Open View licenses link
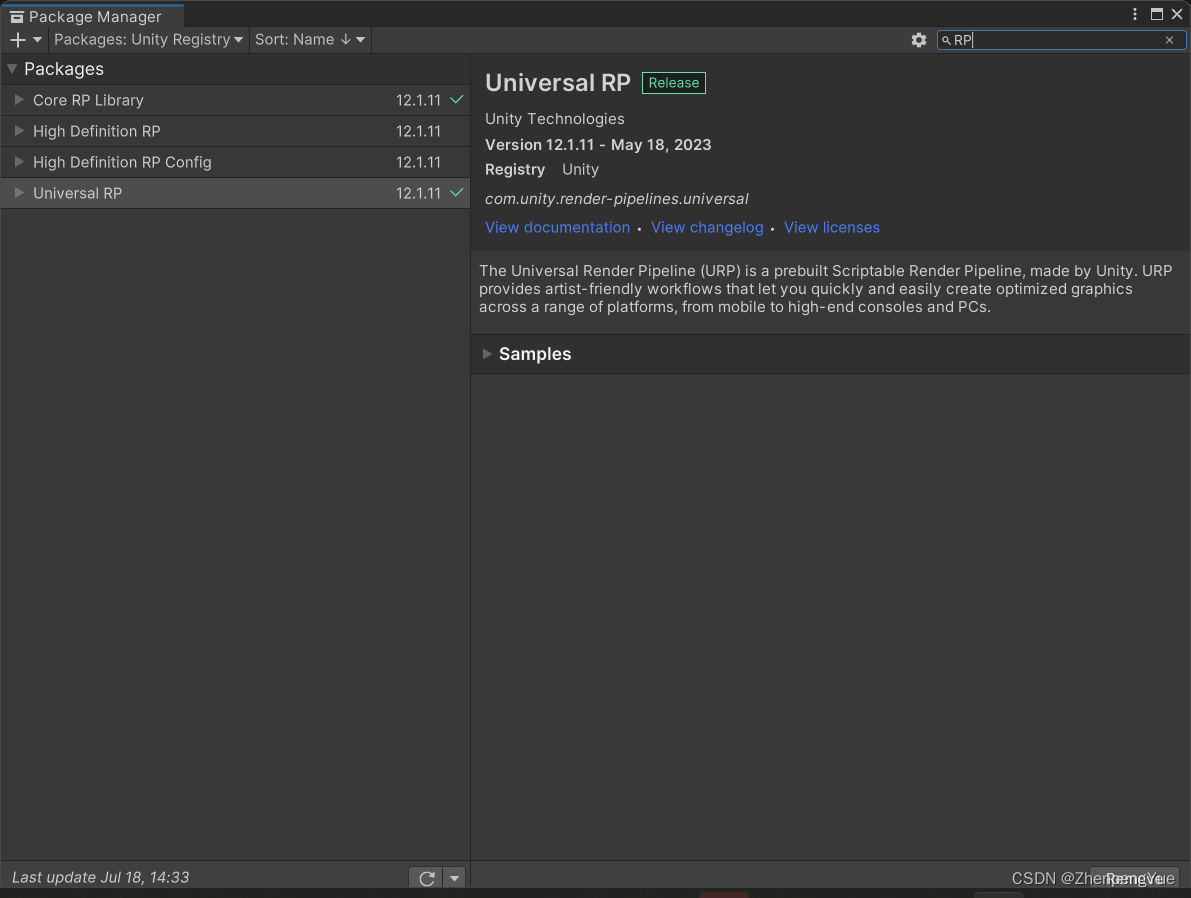The height and width of the screenshot is (898, 1191). (832, 227)
